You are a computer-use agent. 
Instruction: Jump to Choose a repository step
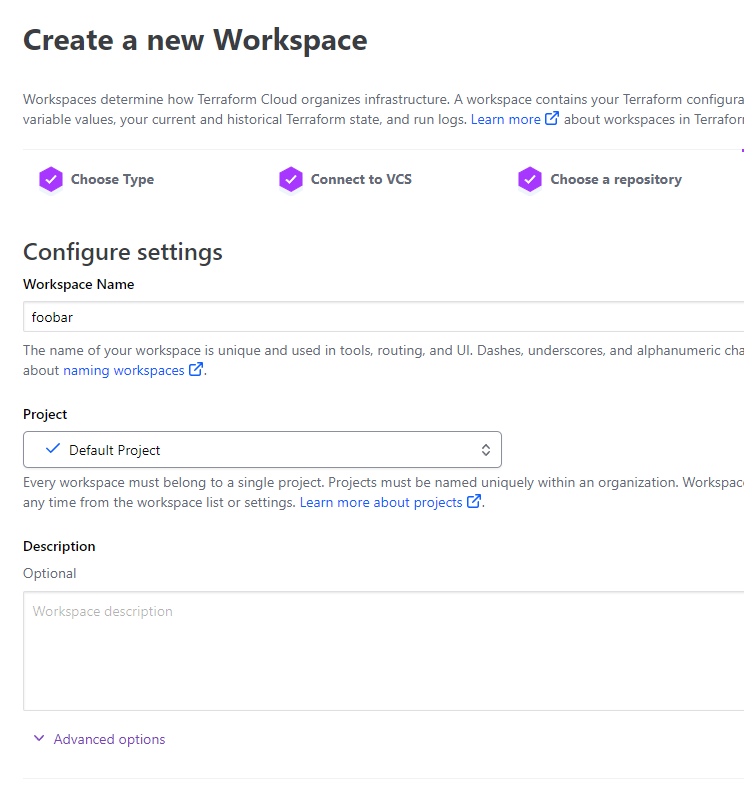616,180
